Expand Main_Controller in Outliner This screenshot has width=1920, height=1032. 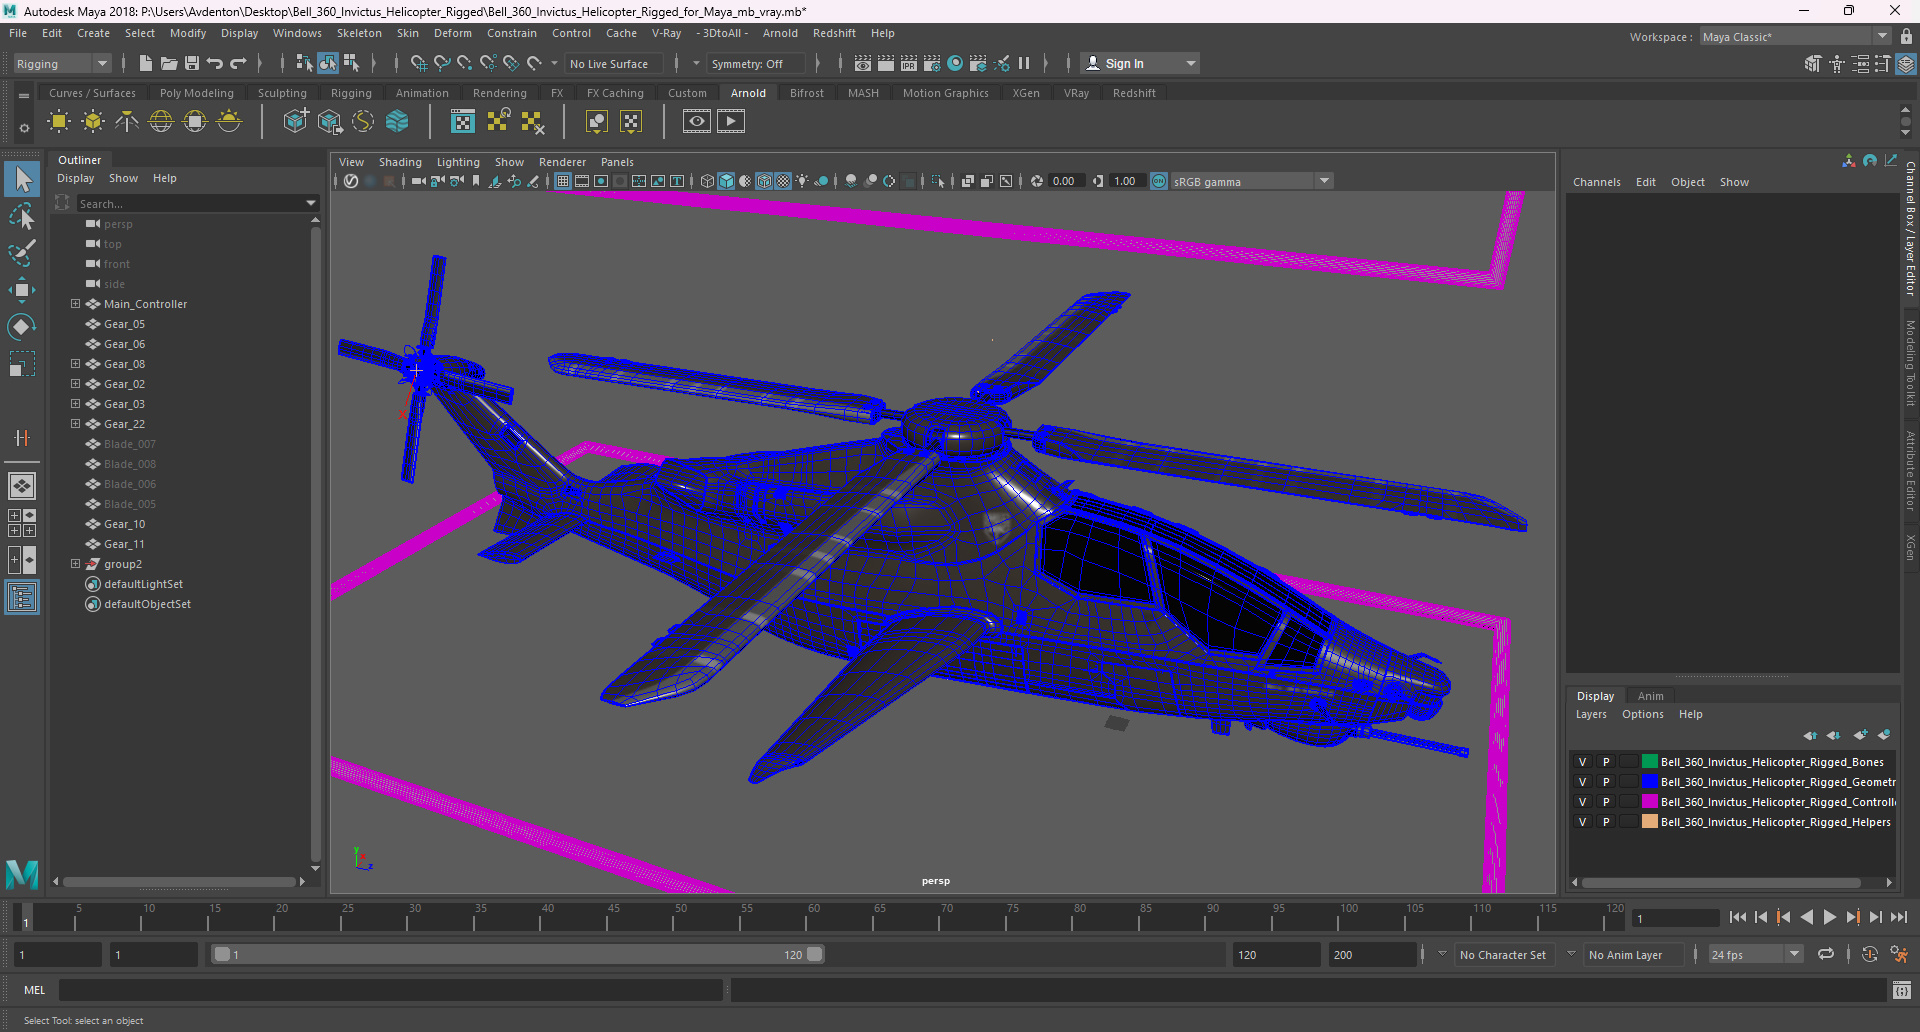(75, 304)
